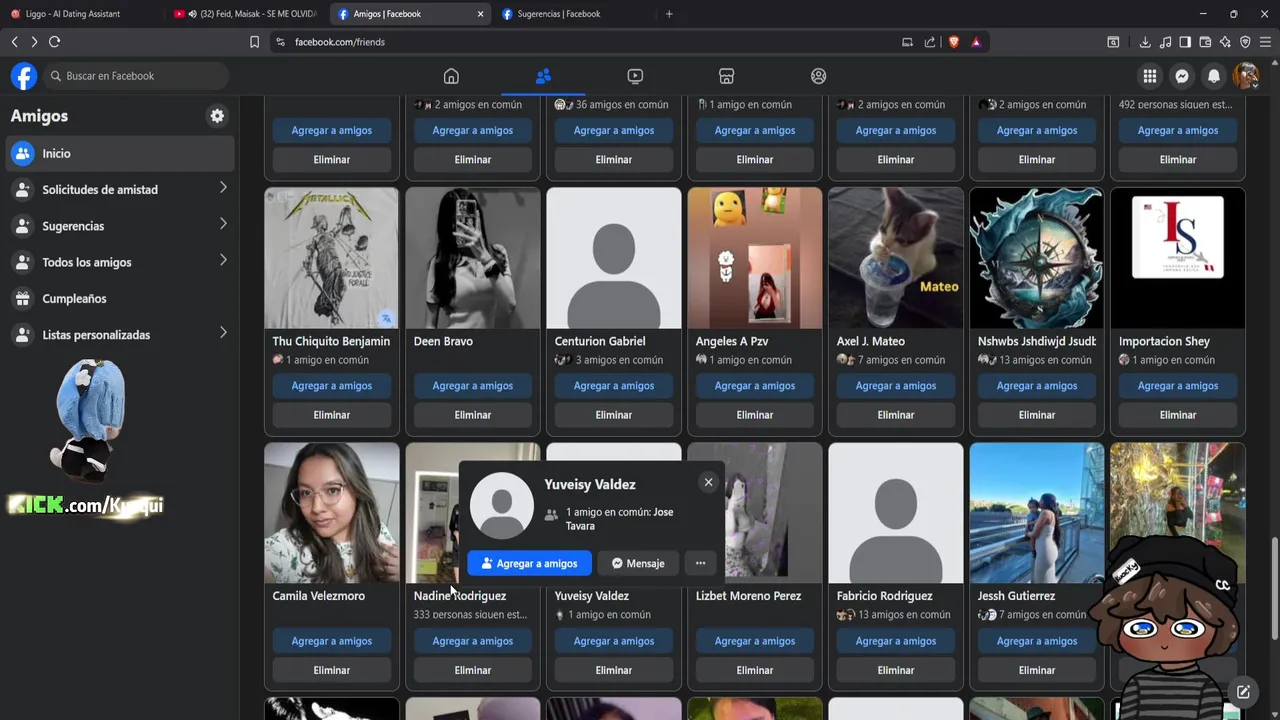1280x720 pixels.
Task: Open Axel J. Mateo cat photo
Action: [895, 258]
